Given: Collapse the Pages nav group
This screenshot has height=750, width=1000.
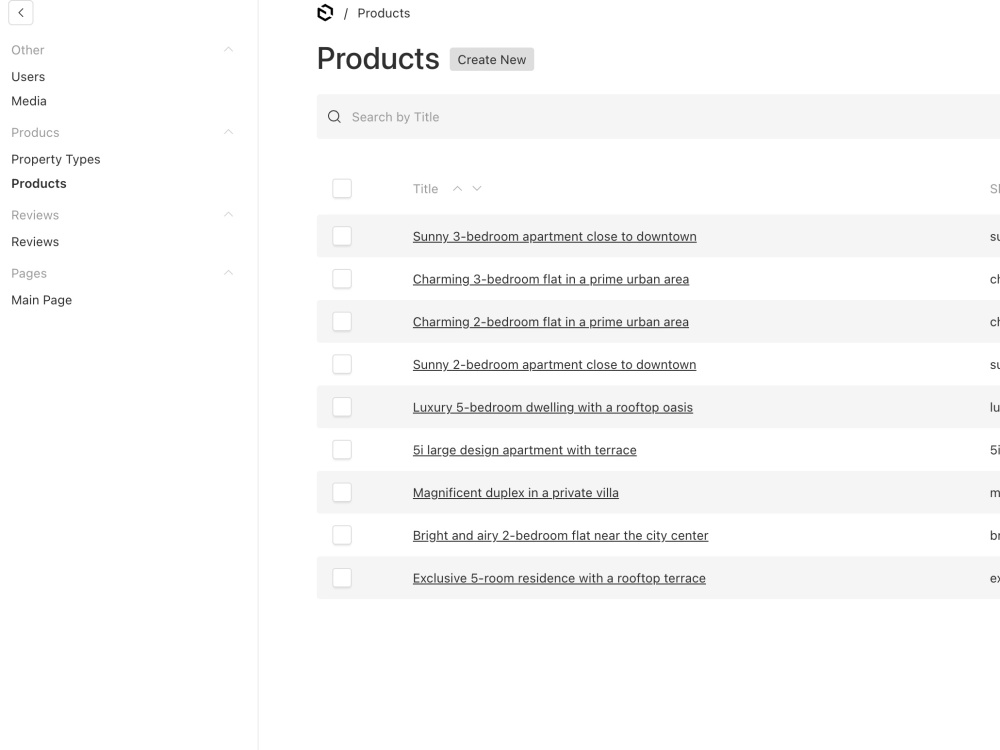Looking at the screenshot, I should point(228,273).
